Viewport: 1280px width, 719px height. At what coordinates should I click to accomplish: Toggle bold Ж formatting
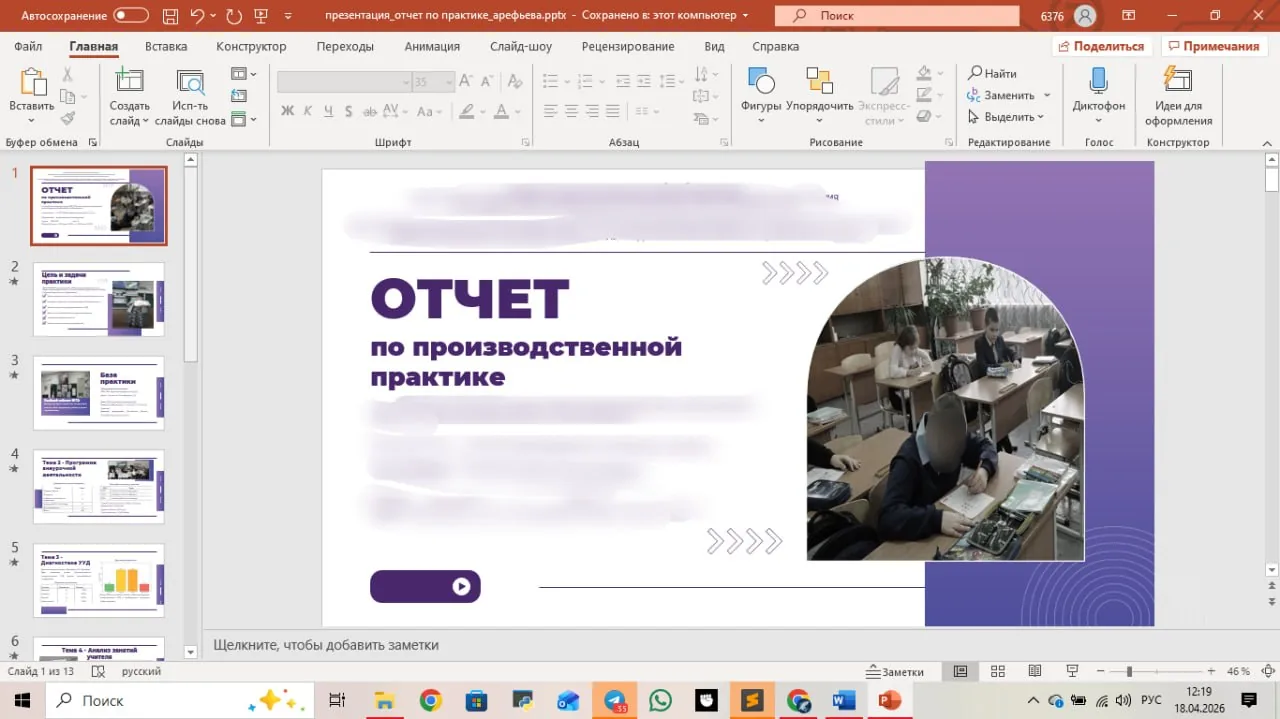(288, 111)
